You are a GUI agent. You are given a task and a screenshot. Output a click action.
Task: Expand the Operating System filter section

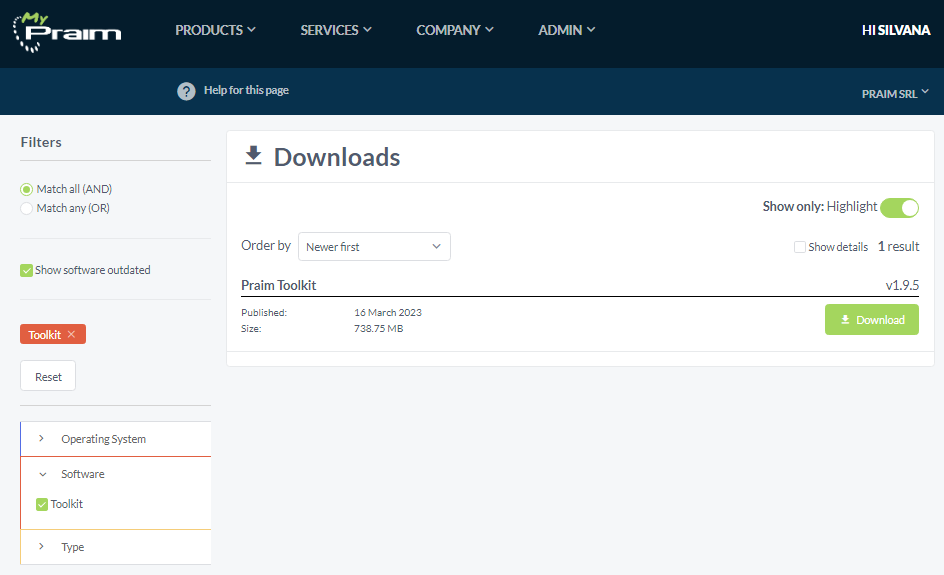[116, 439]
